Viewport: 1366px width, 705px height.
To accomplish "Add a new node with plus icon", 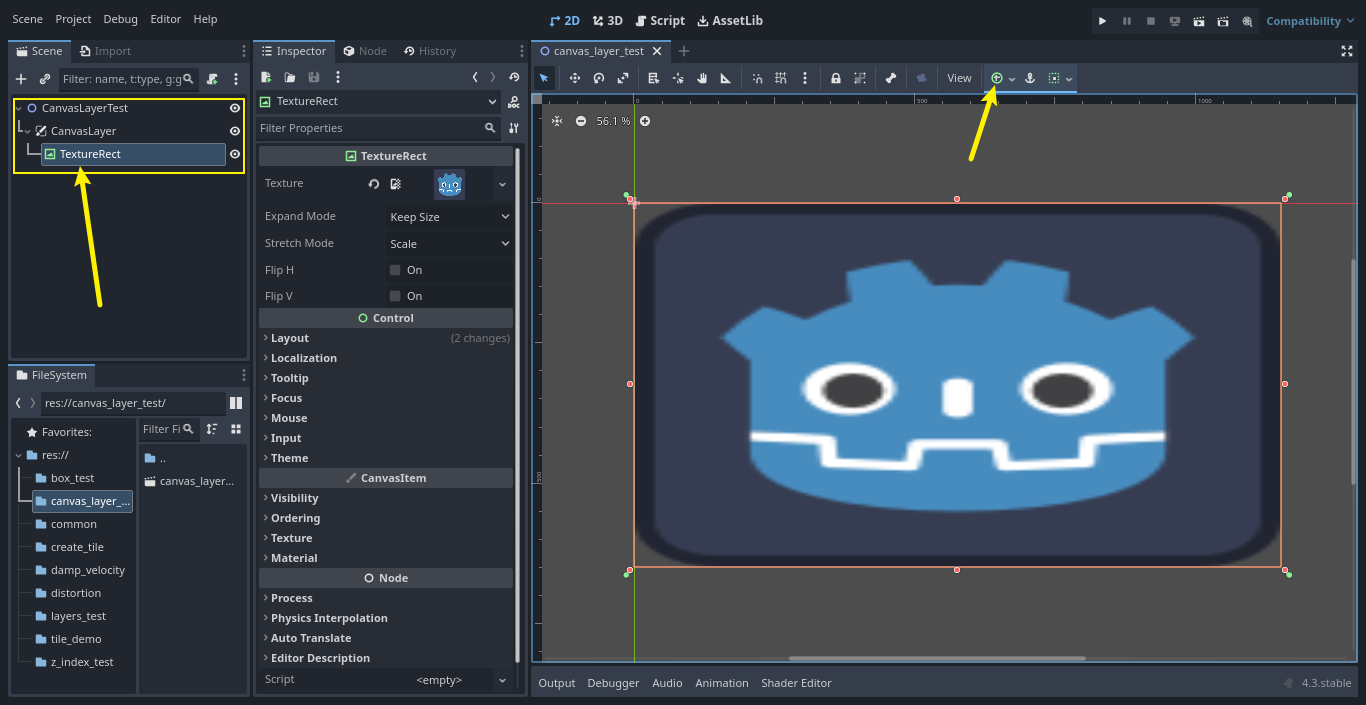I will click(21, 78).
